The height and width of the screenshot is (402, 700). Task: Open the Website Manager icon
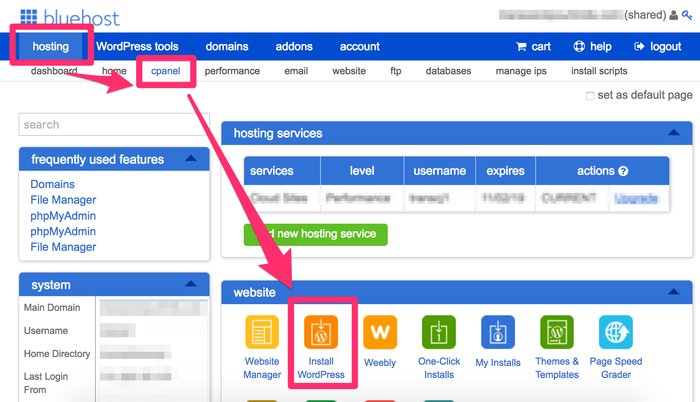pos(262,332)
